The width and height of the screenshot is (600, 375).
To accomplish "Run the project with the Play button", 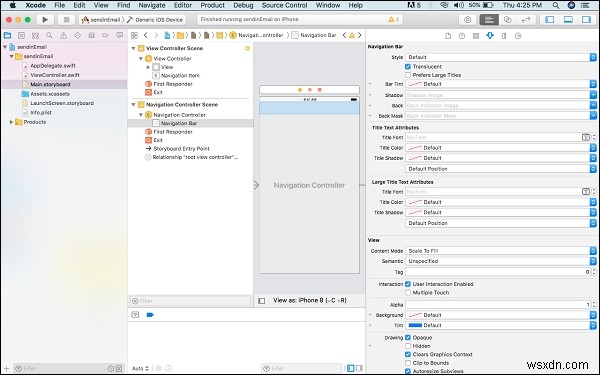I will click(45, 20).
